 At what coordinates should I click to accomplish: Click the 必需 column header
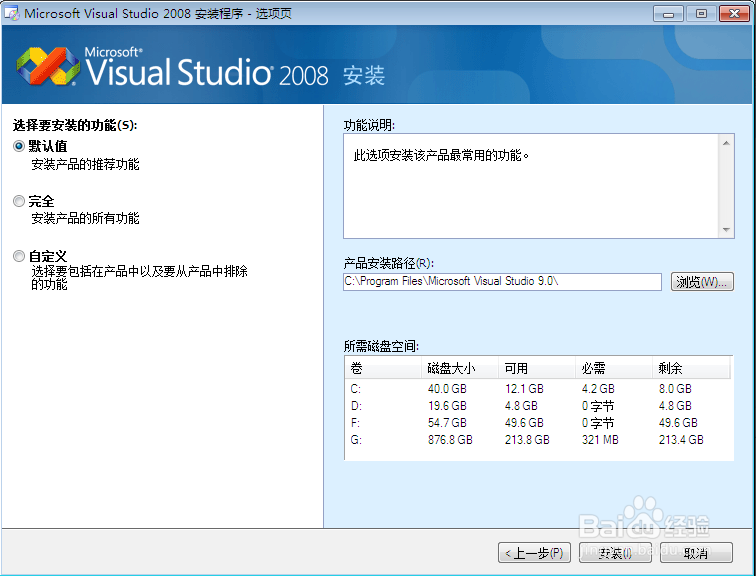(x=614, y=368)
